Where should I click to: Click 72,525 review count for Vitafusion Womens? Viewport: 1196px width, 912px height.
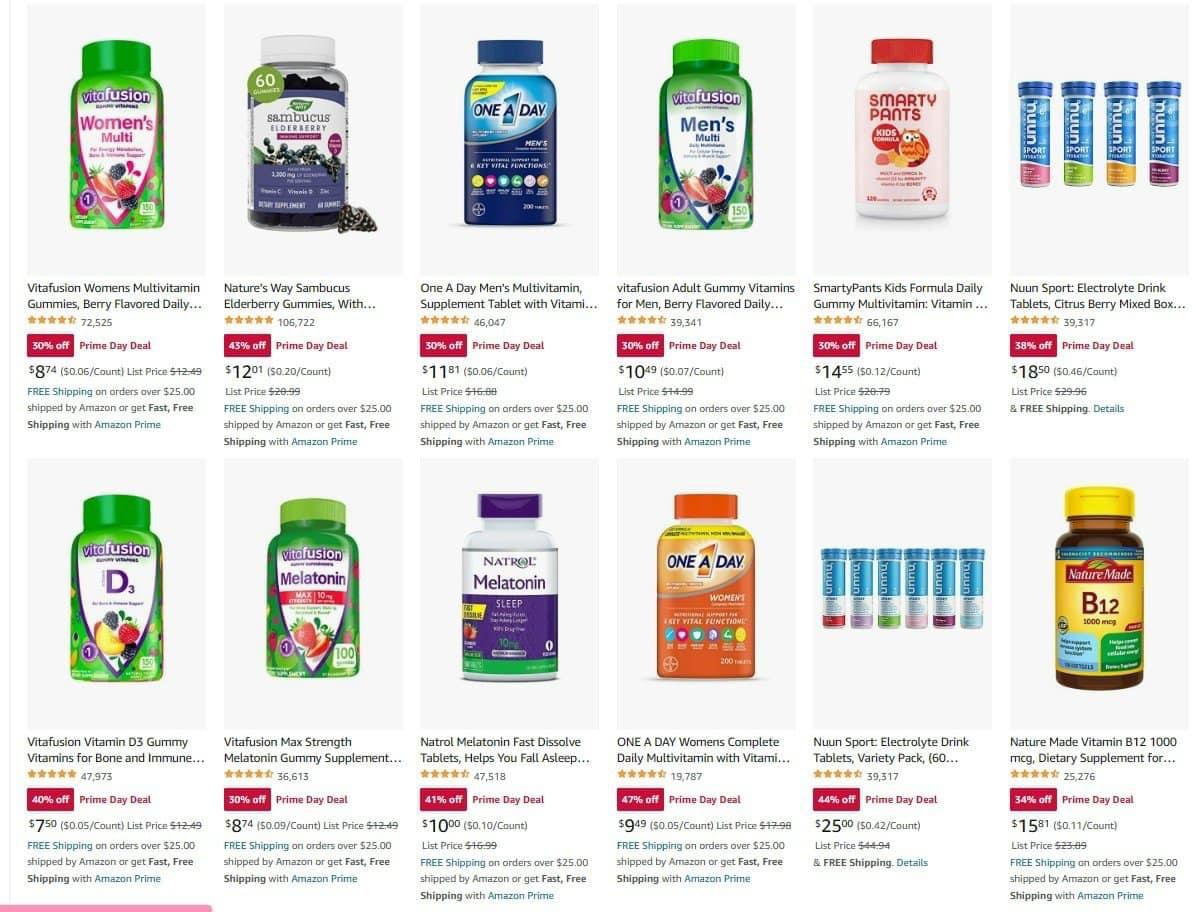[96, 322]
